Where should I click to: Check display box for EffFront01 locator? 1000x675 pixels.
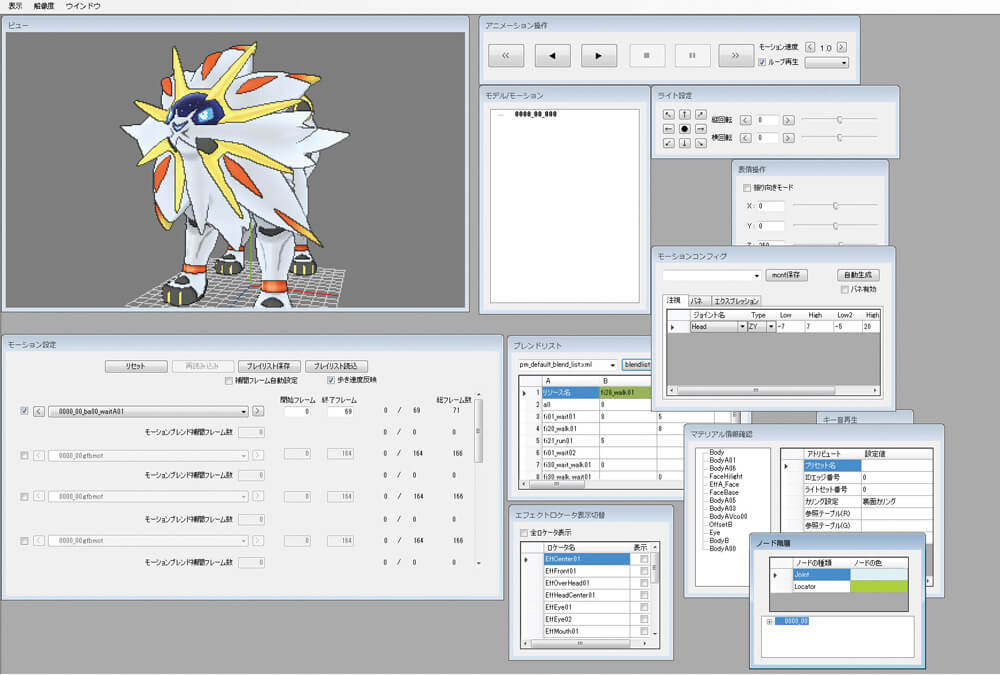point(643,572)
